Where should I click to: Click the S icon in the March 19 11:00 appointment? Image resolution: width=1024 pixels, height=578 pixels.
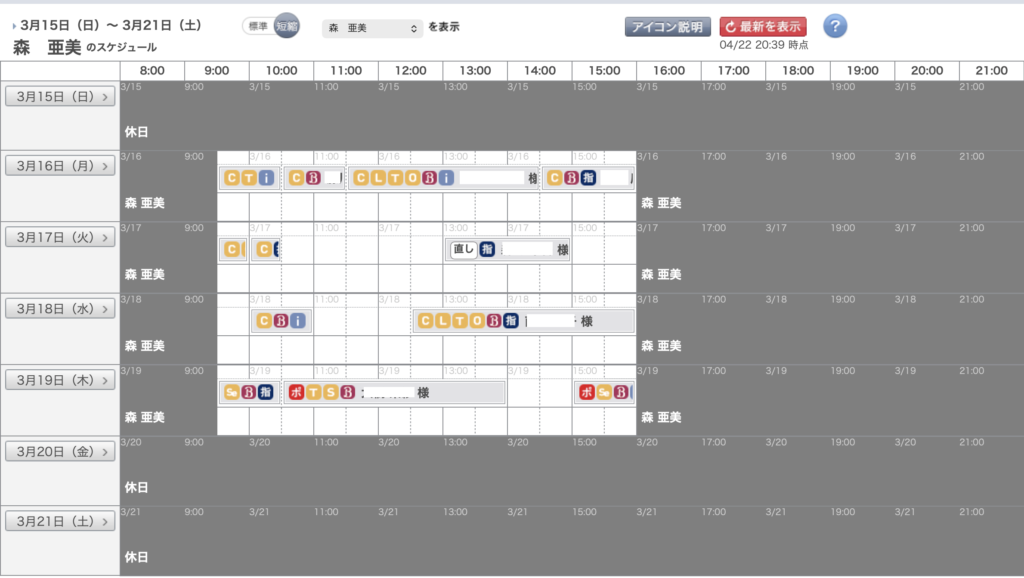(x=330, y=393)
